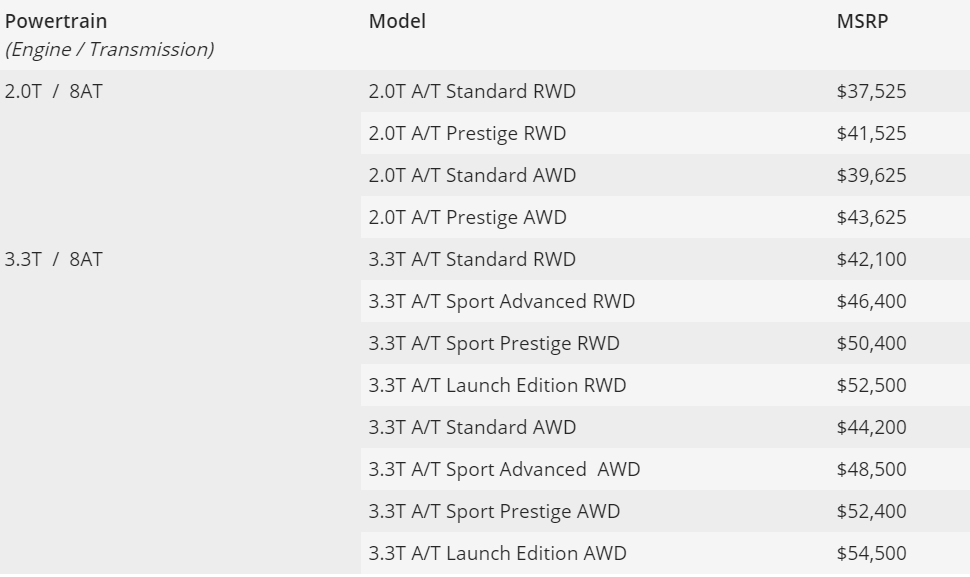Choose 3.3T A/T Sport Advanced RWD
This screenshot has height=577, width=970.
point(502,302)
